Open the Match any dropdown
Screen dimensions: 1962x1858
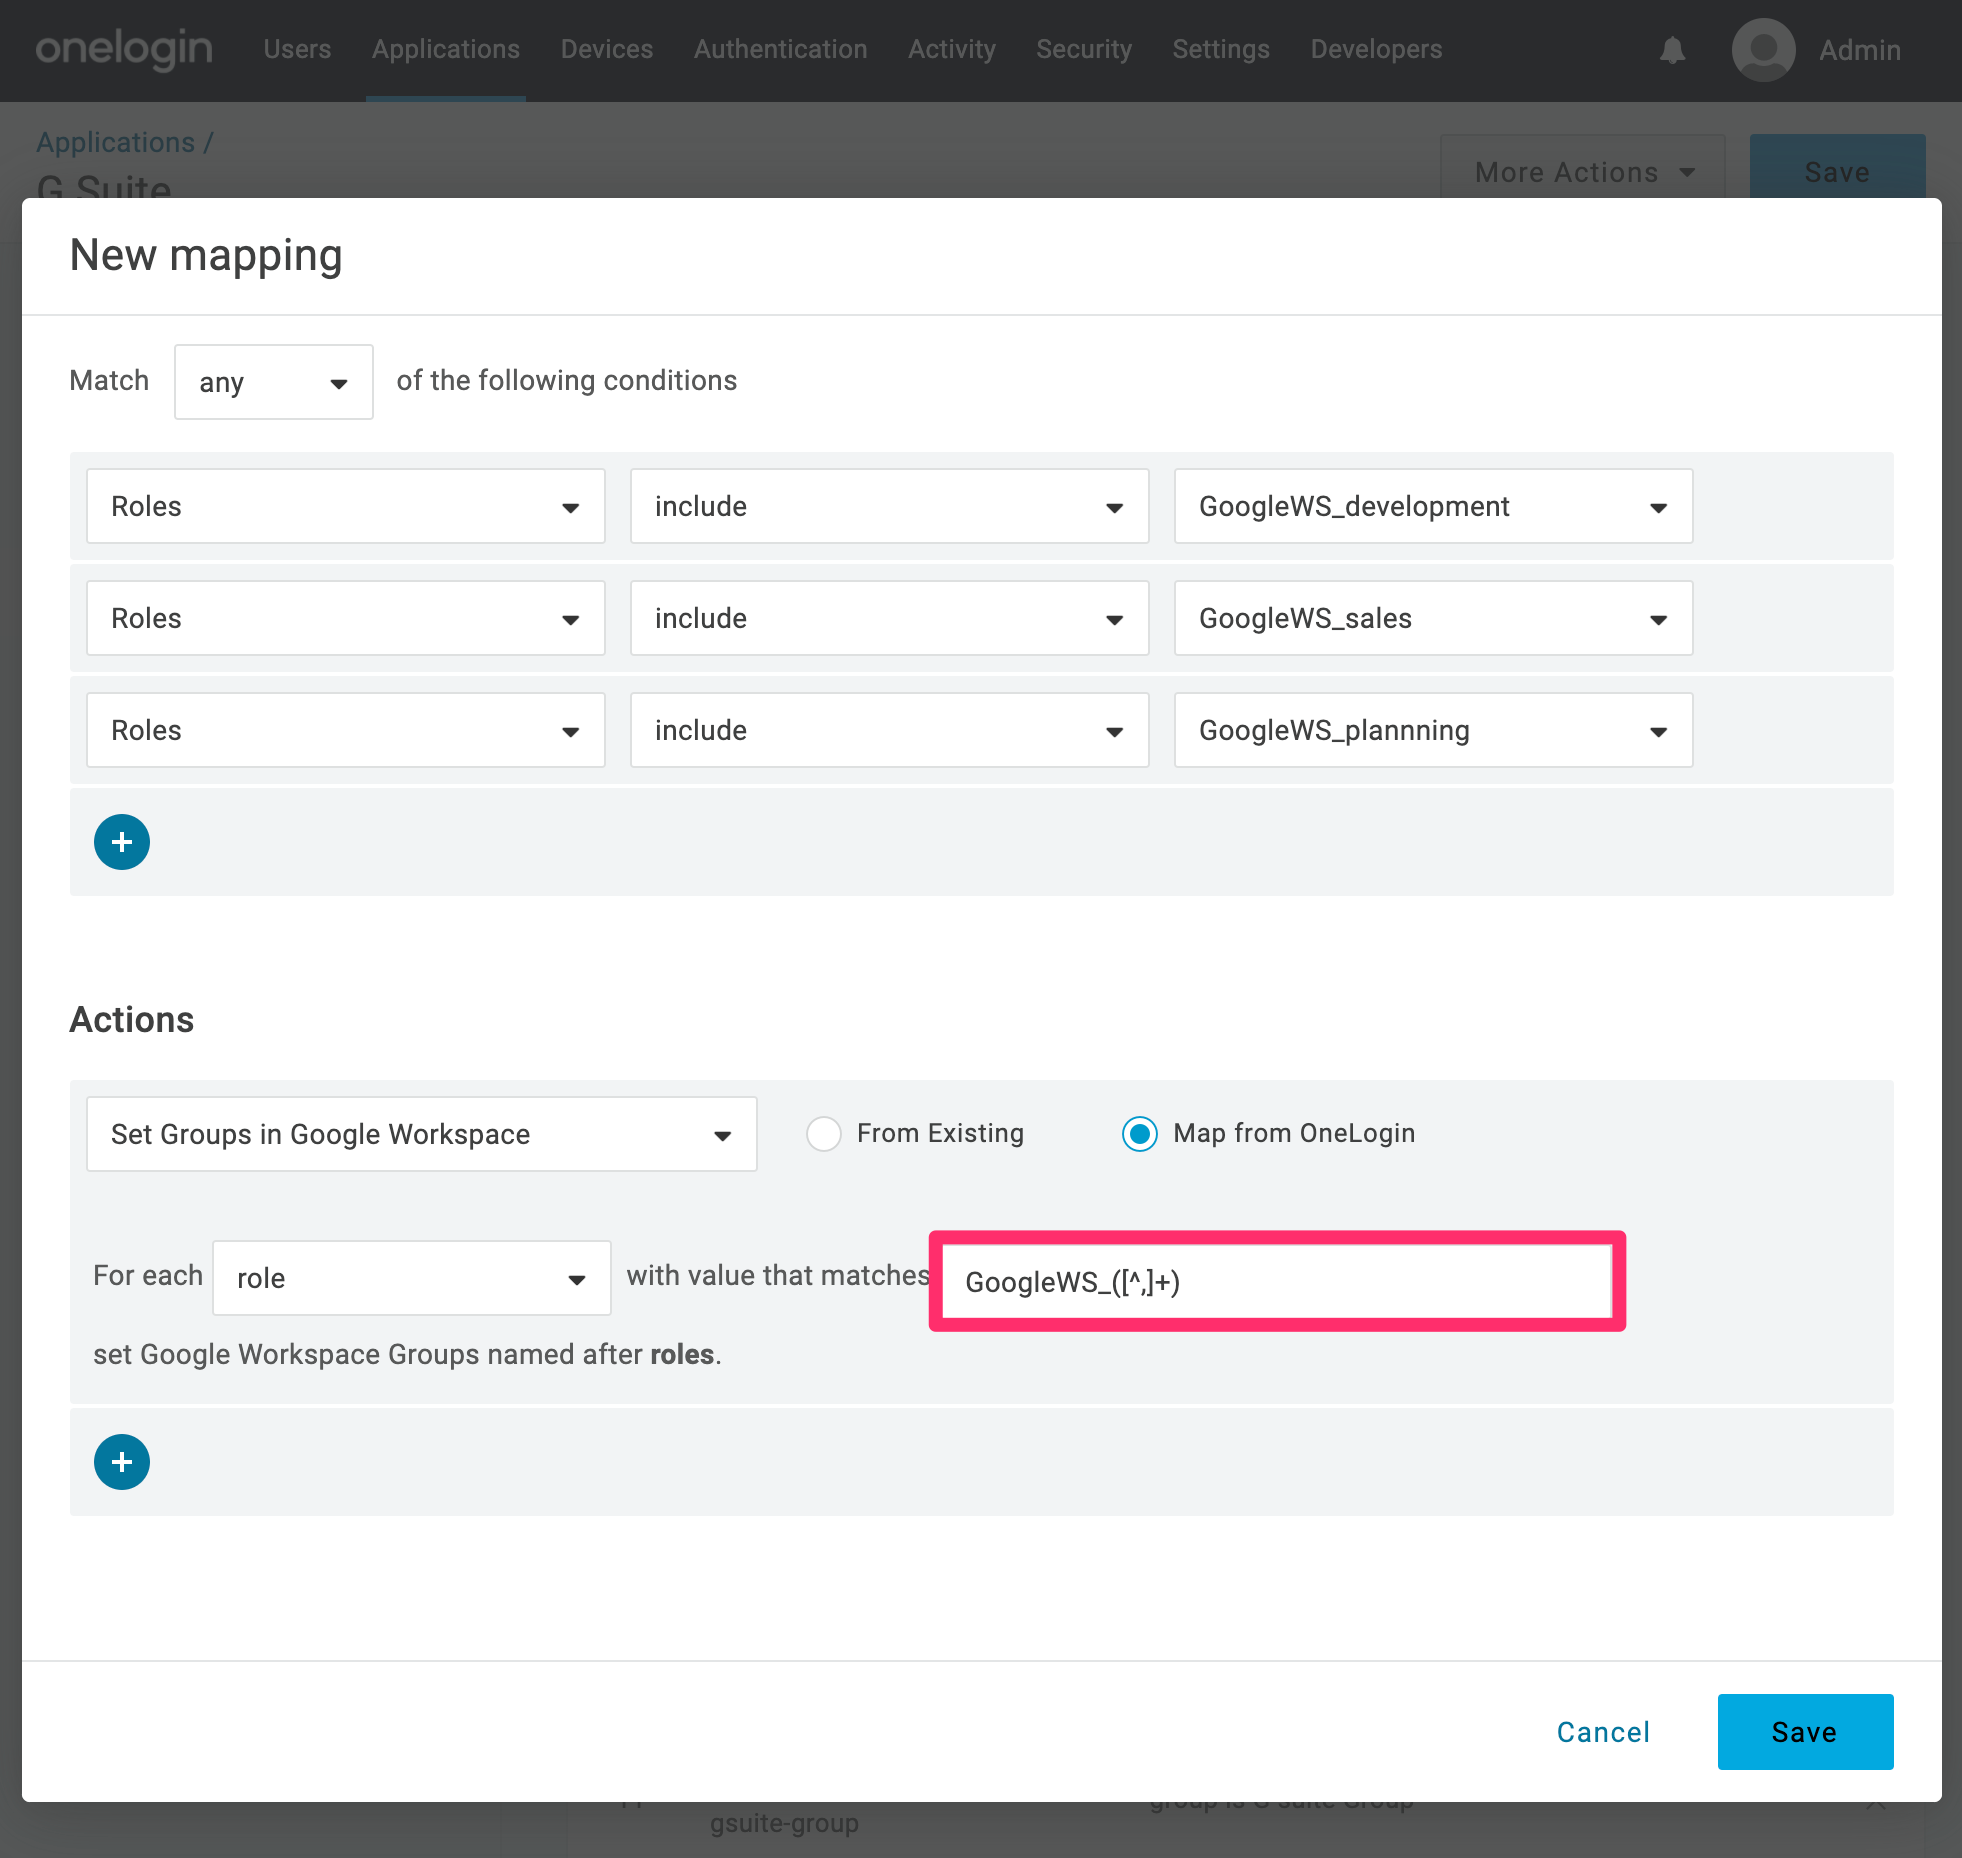274,382
